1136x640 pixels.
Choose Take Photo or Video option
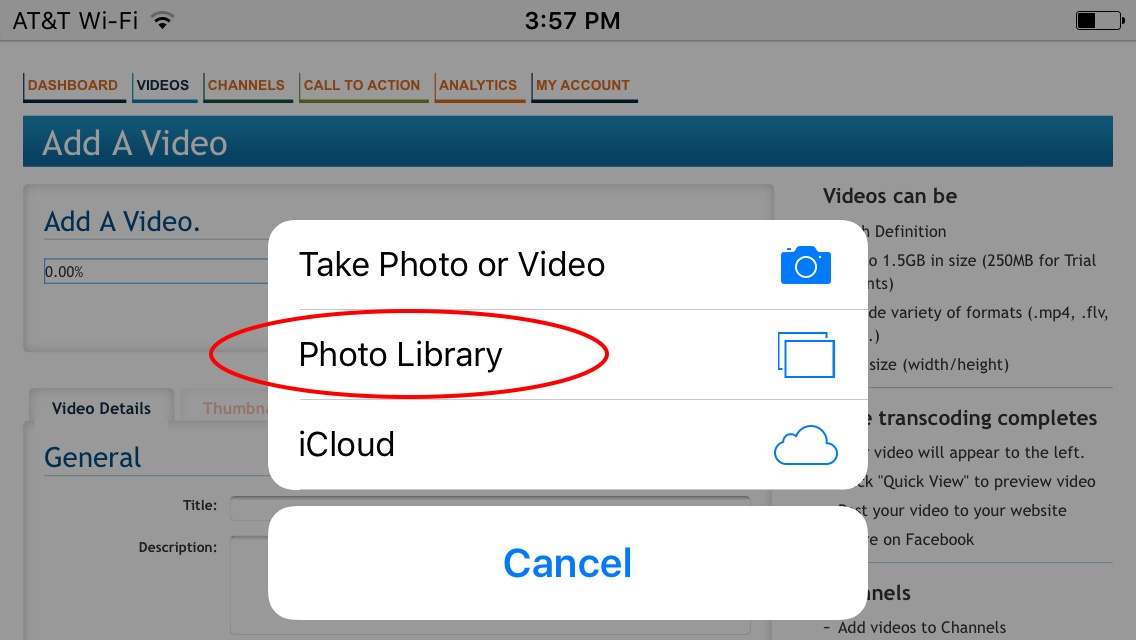[x=568, y=265]
